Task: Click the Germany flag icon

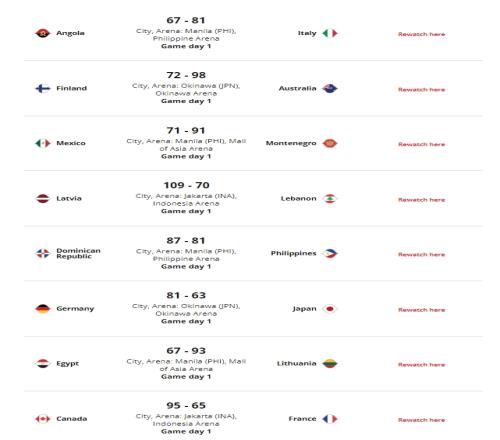Action: 43,309
